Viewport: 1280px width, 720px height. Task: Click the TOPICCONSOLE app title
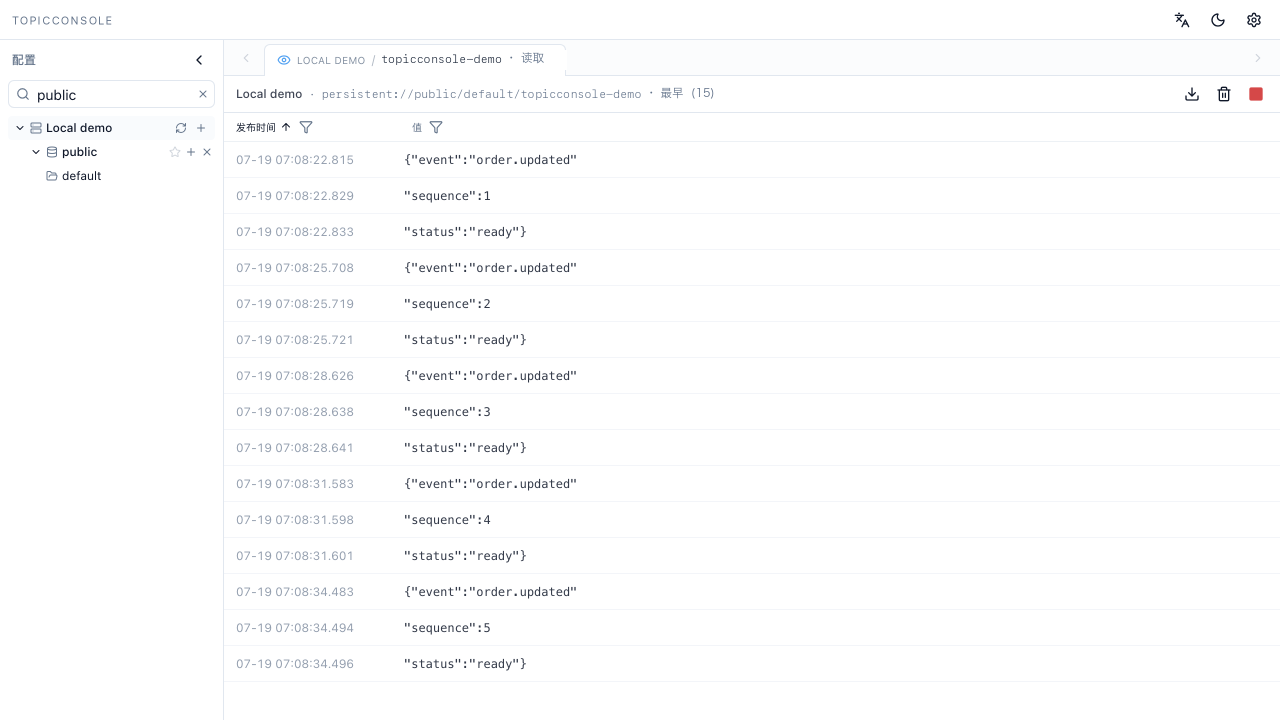click(x=62, y=20)
